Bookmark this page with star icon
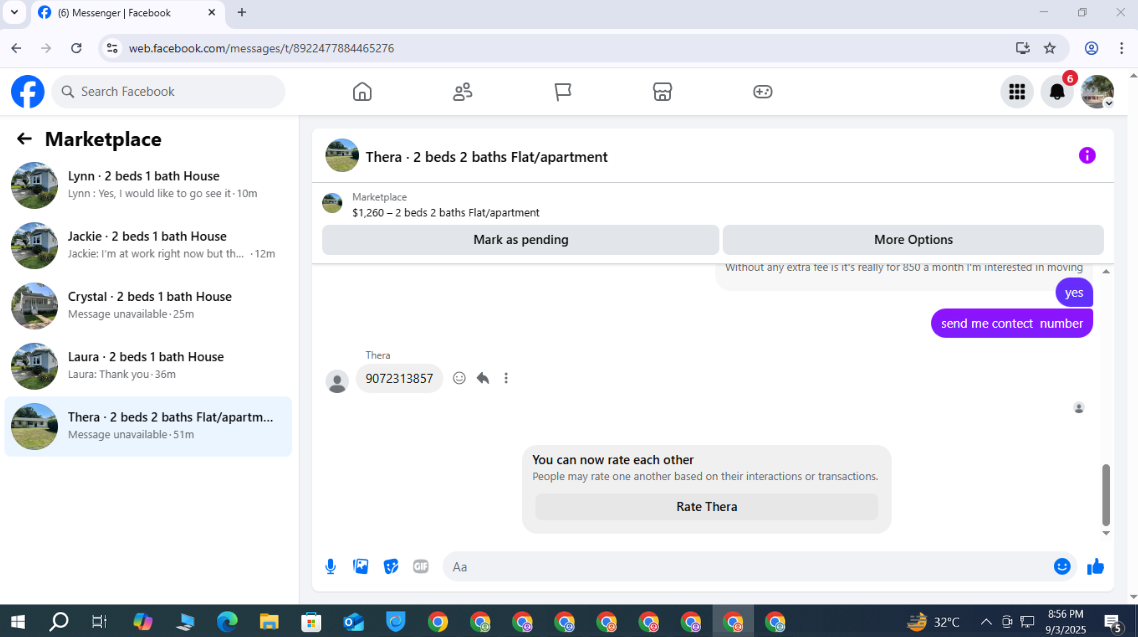 (x=1049, y=48)
